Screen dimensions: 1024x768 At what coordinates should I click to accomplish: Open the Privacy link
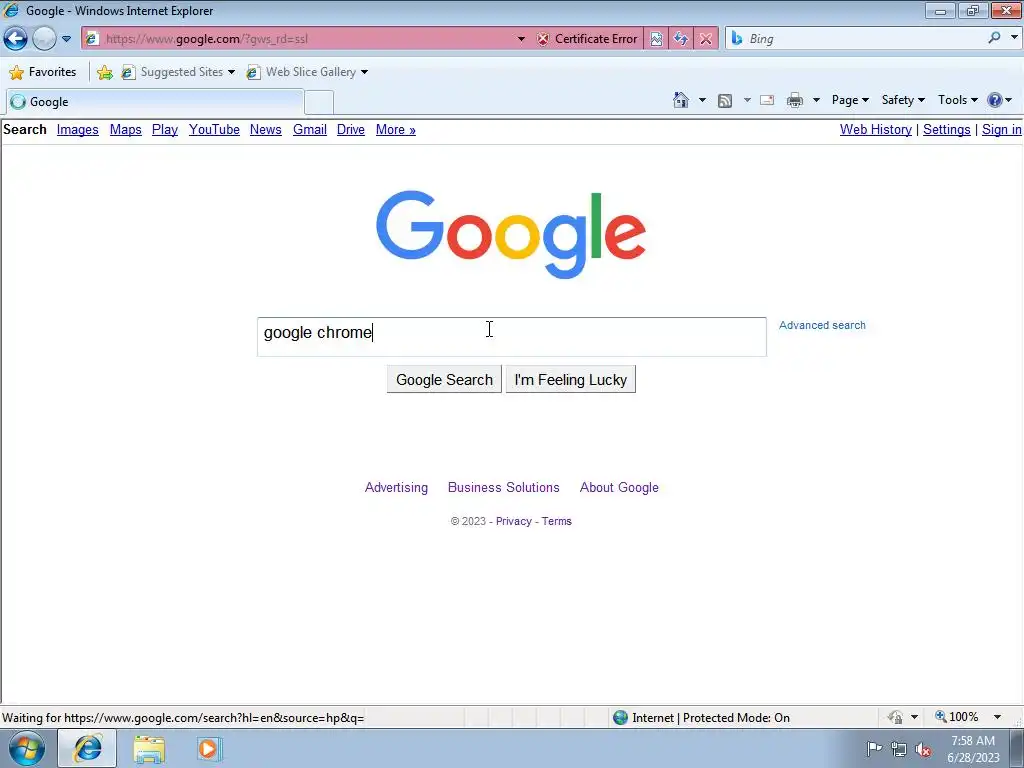(x=514, y=521)
